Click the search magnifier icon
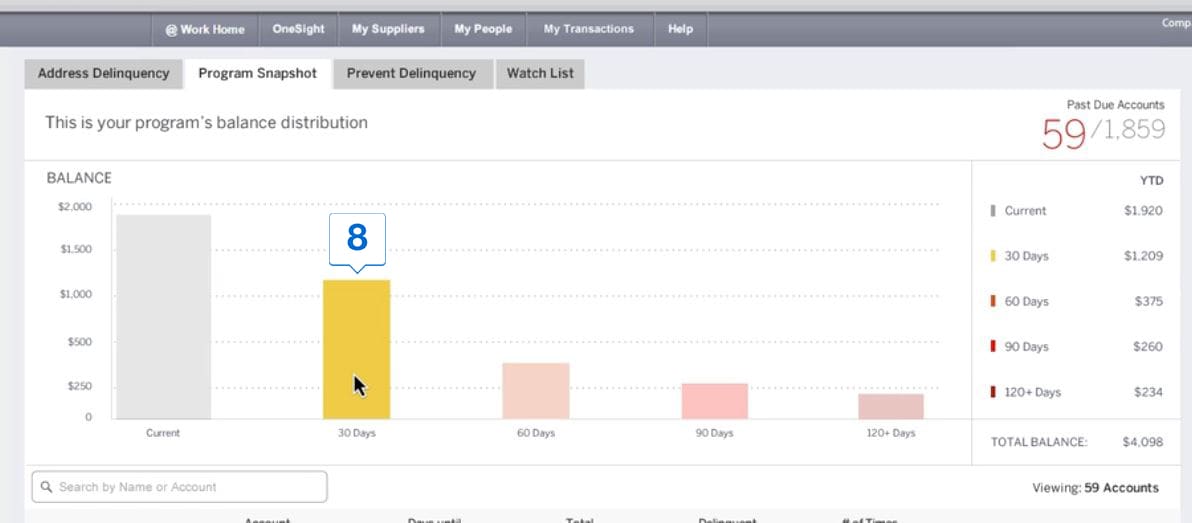 point(46,487)
